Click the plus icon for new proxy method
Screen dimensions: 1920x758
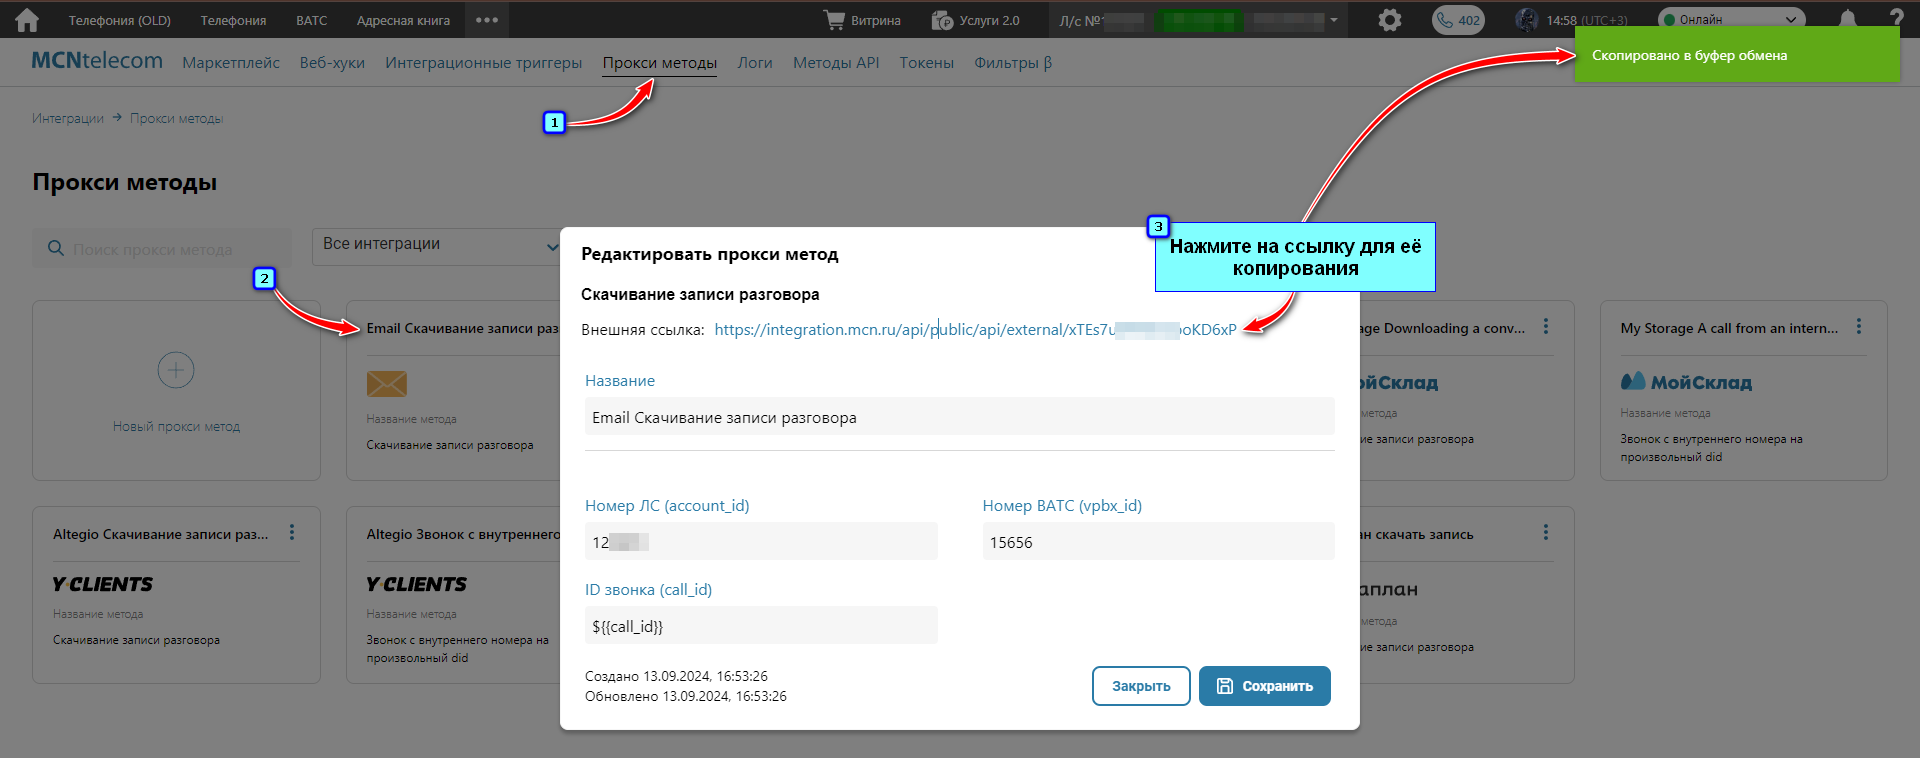click(176, 370)
